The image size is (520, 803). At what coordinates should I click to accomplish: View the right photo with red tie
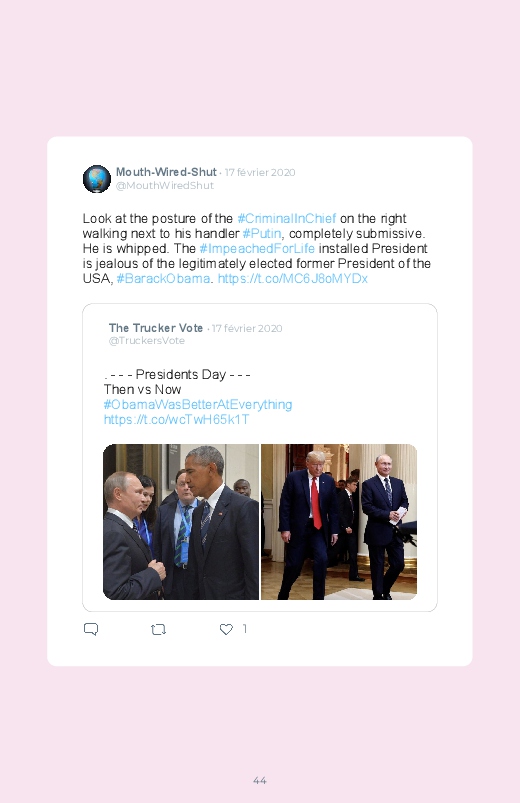[x=339, y=522]
